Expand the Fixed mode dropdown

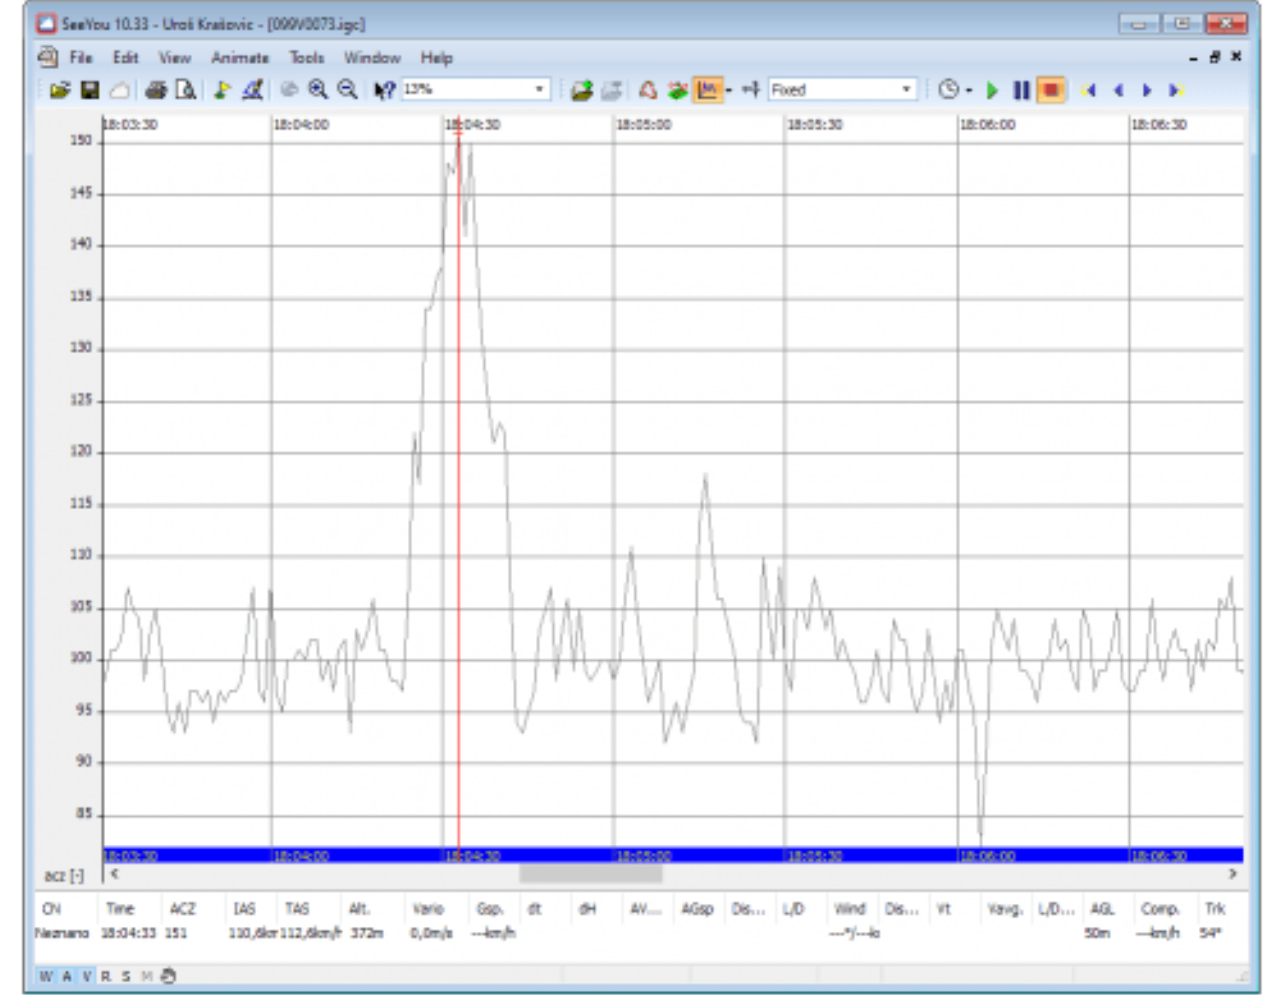(x=906, y=89)
